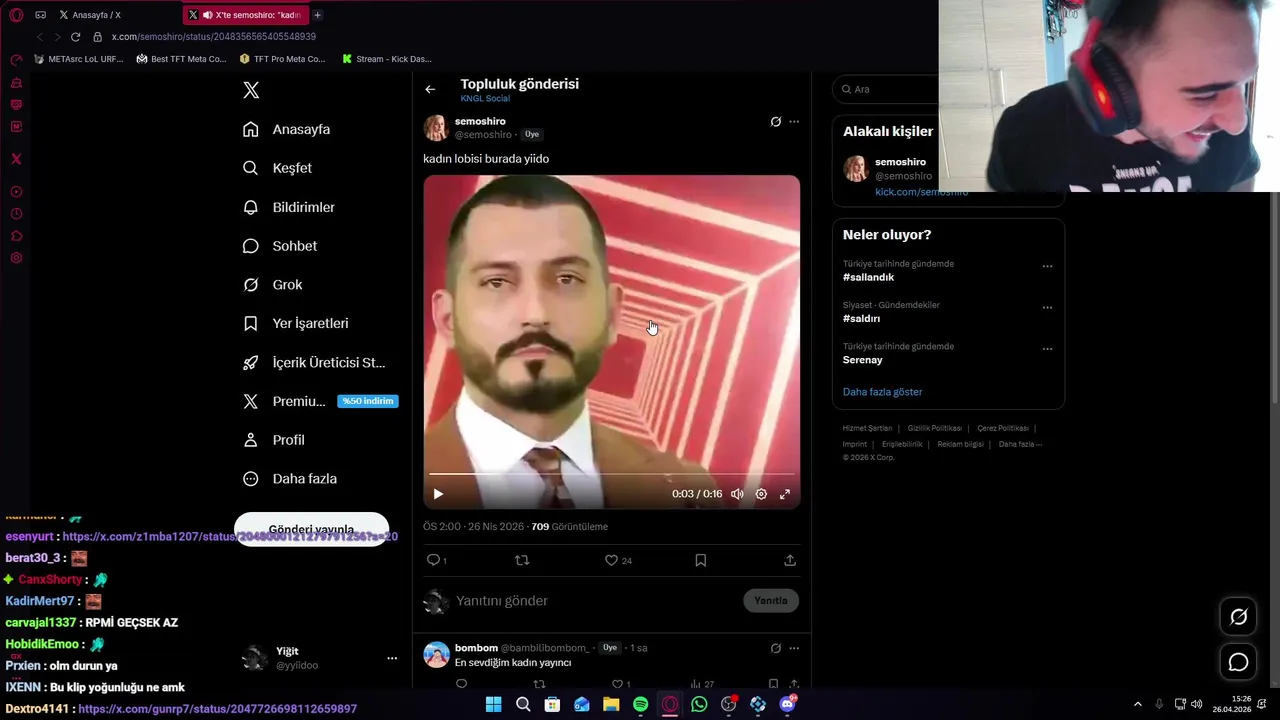This screenshot has width=1280, height=720.
Task: Open Best TFT Meta Co... bookmark
Action: [182, 59]
